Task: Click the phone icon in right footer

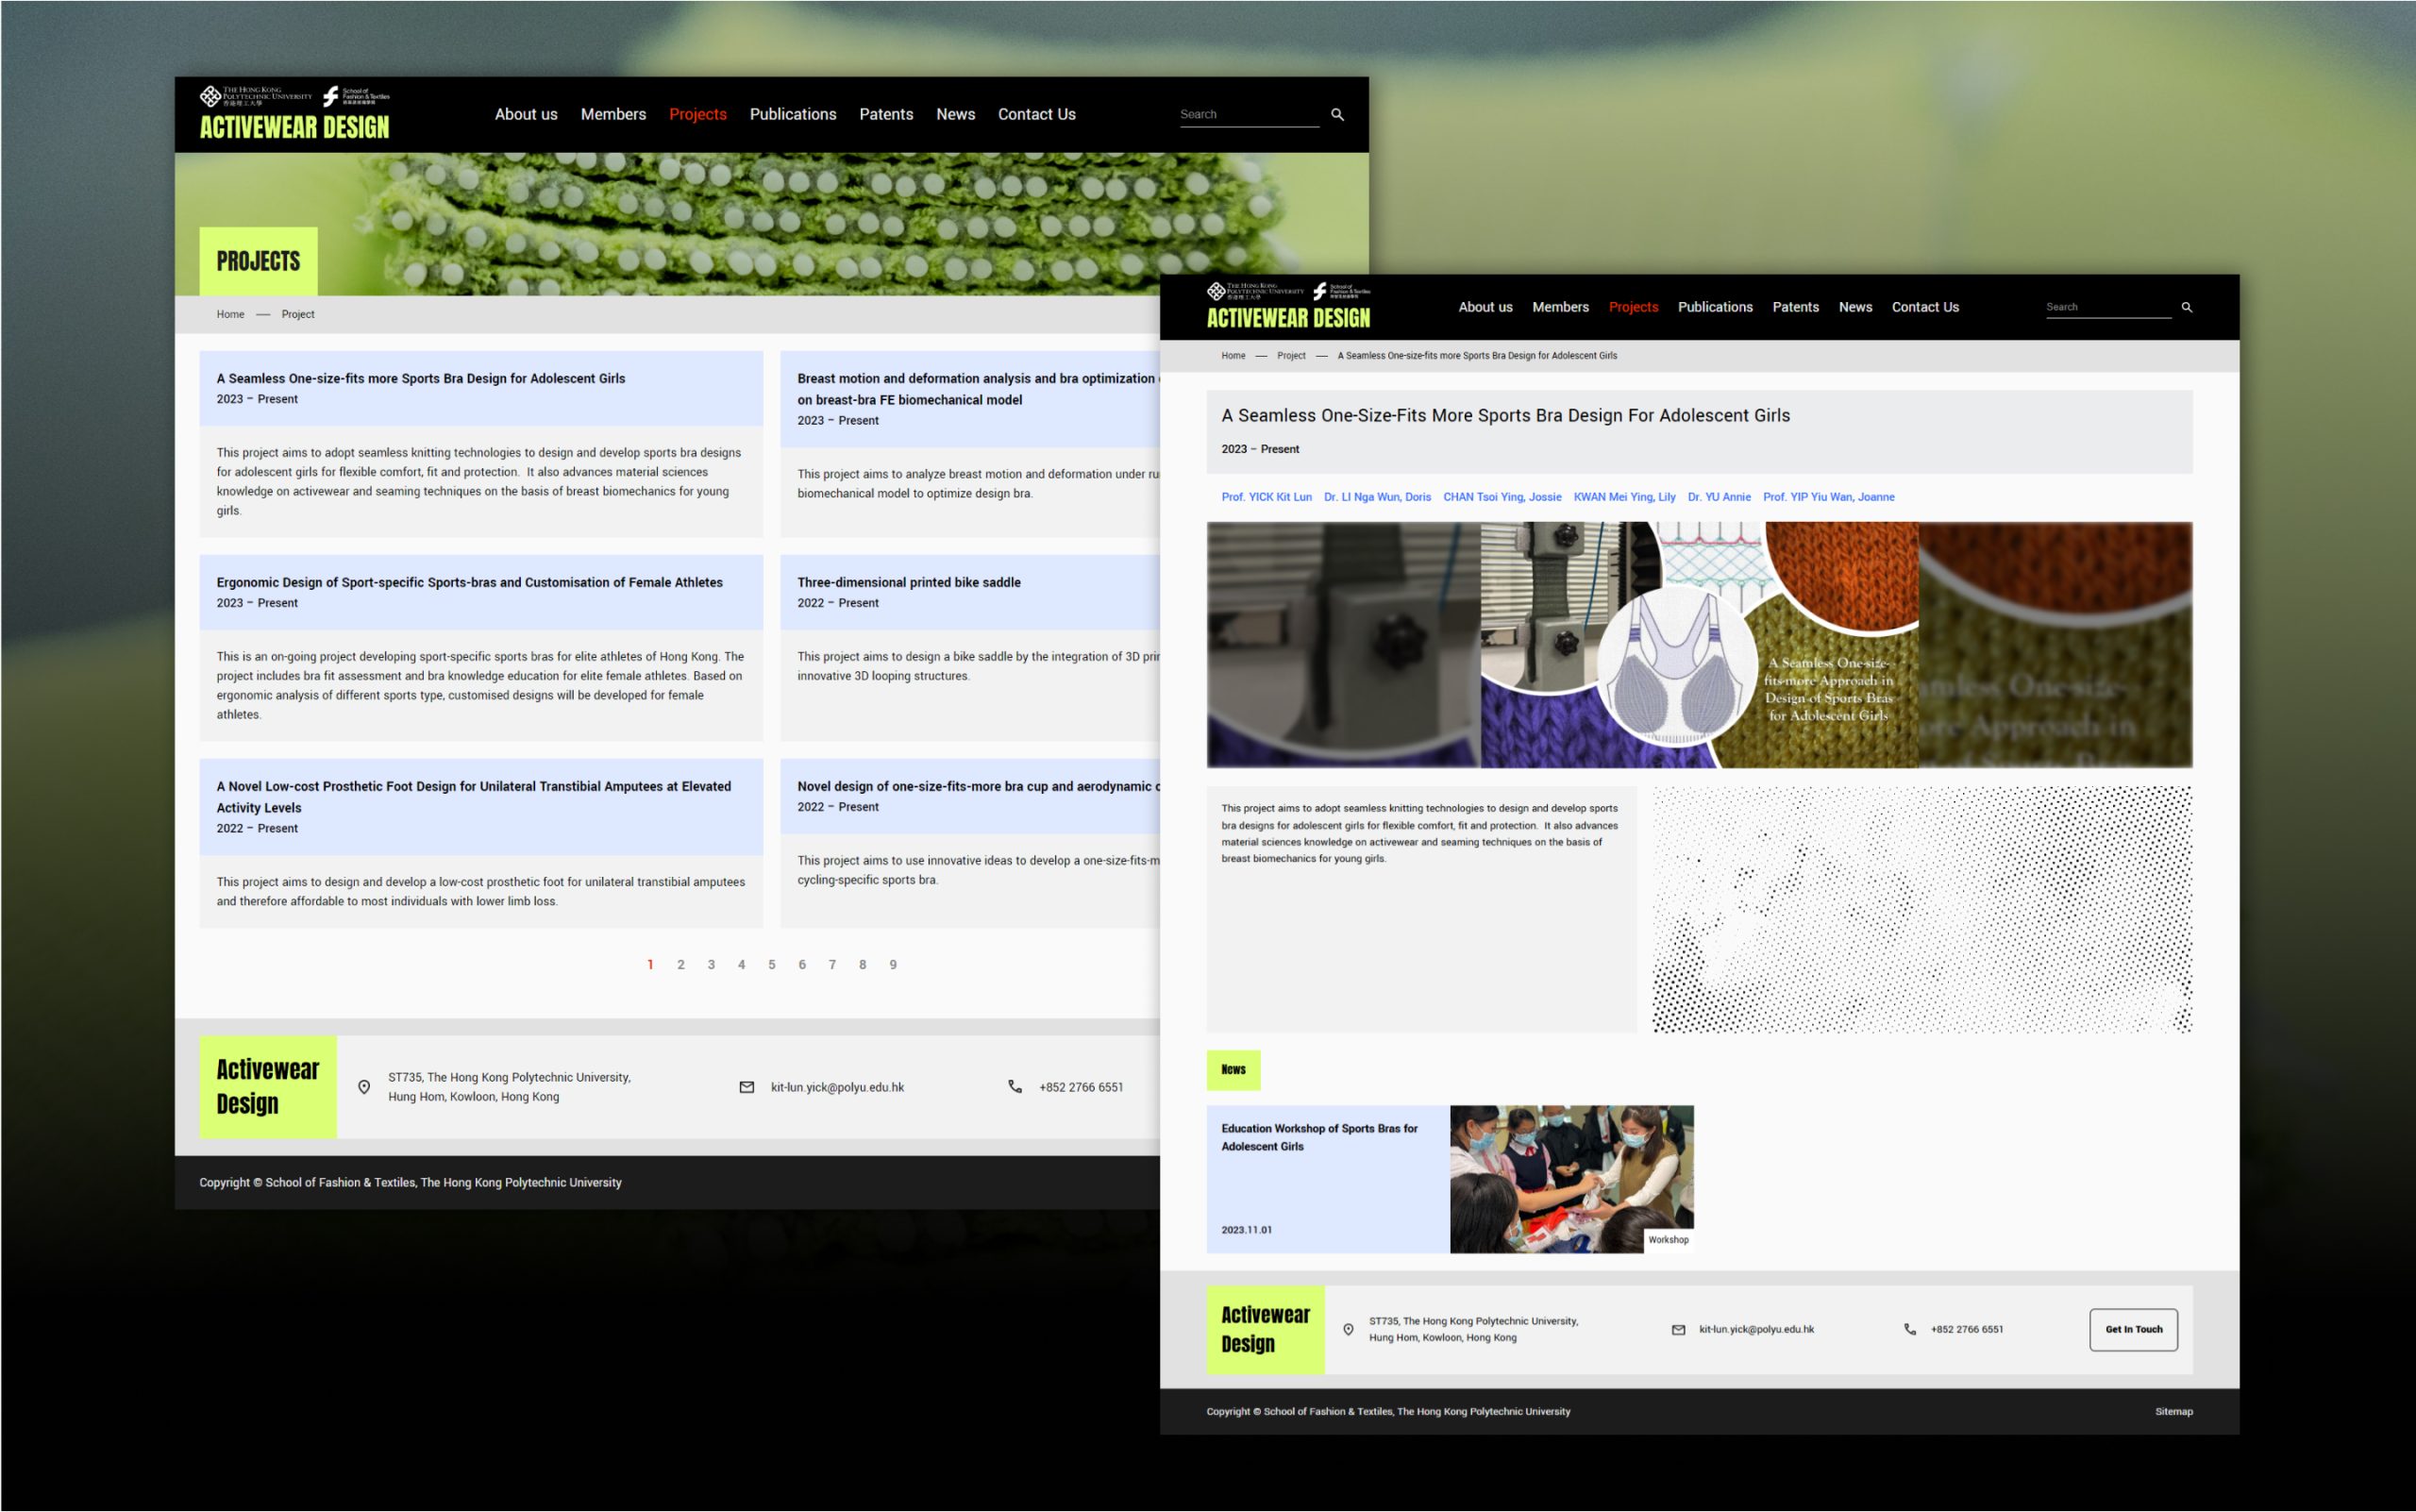Action: pos(1909,1330)
